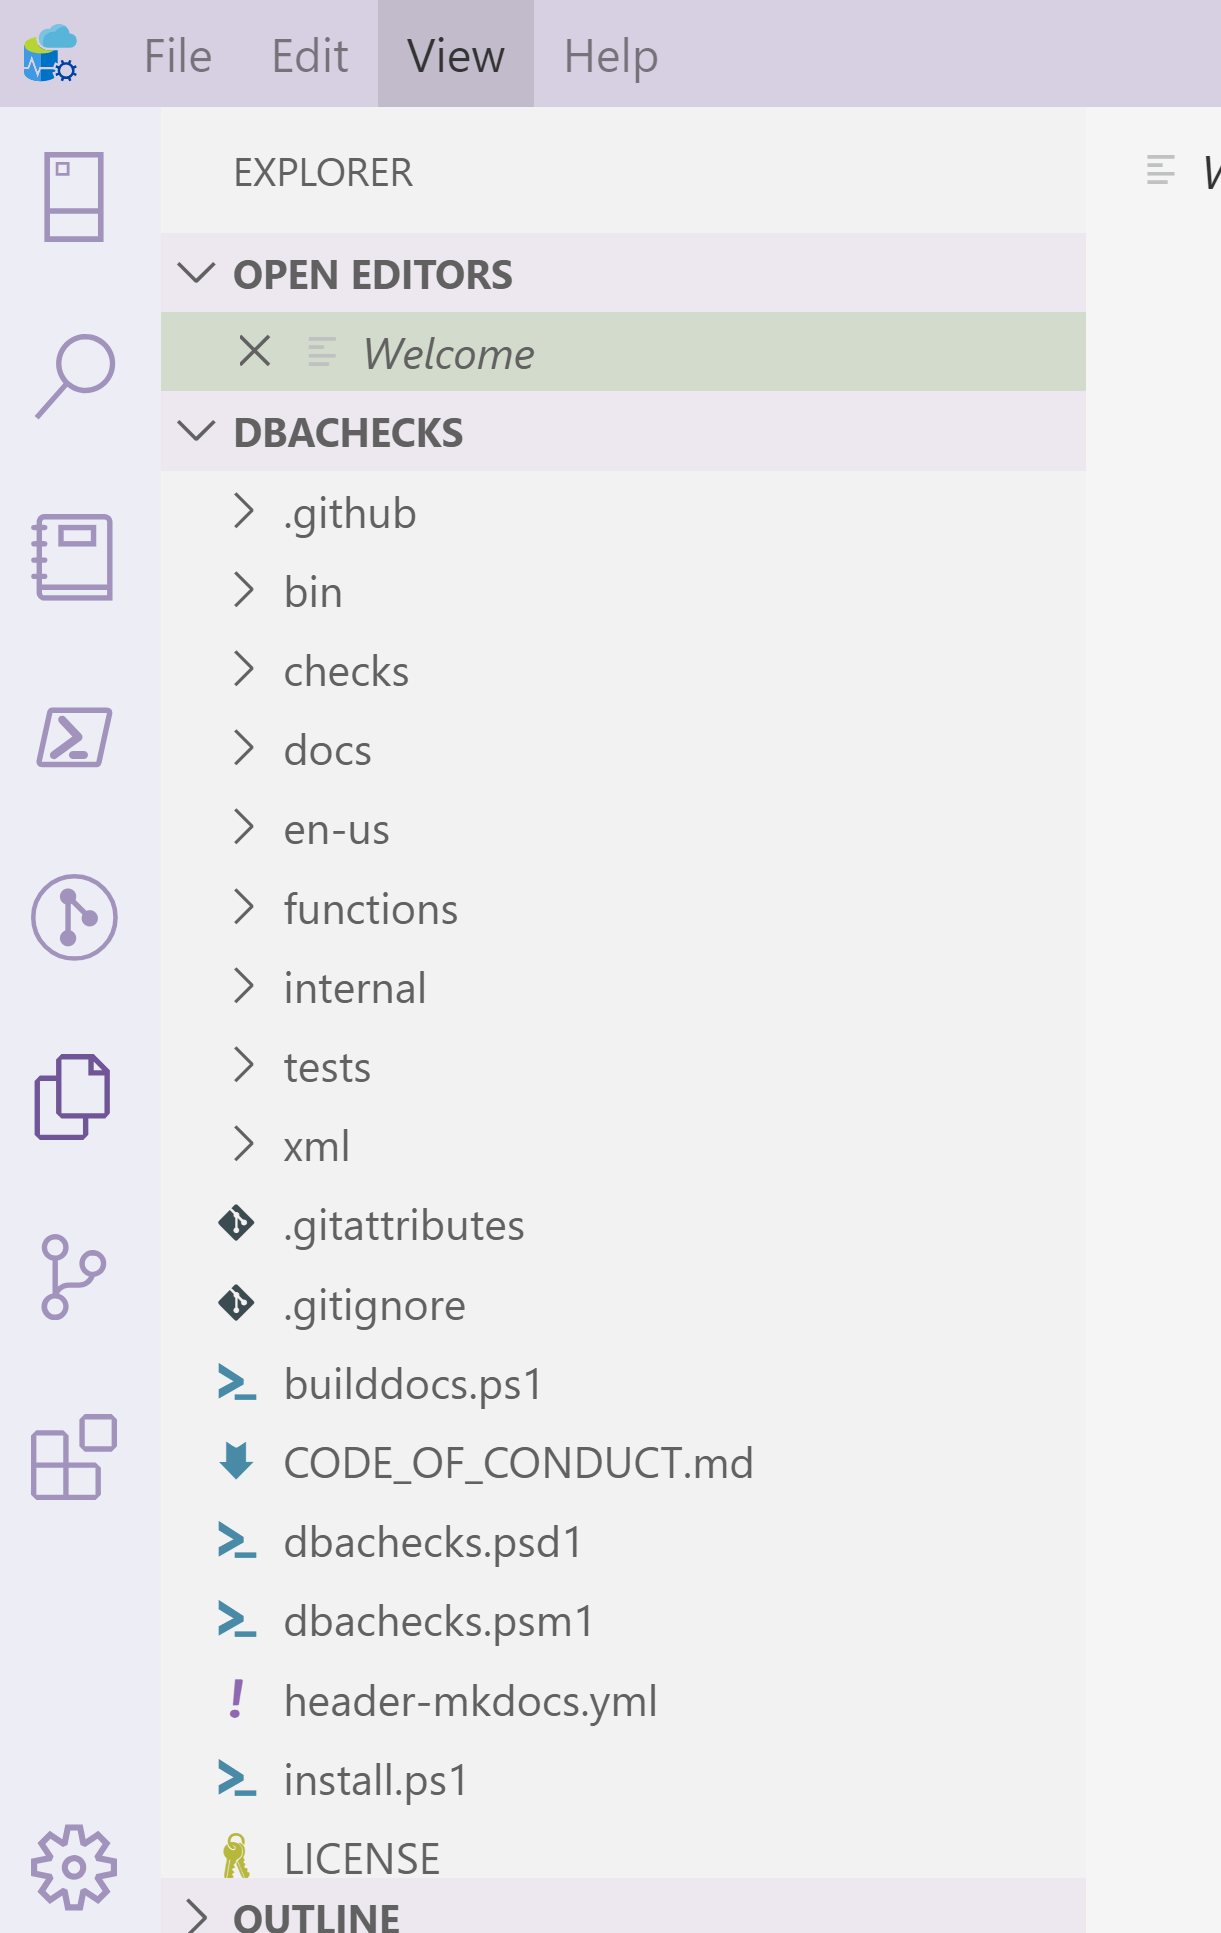Open the Manage settings gear icon
Image resolution: width=1221 pixels, height=1933 pixels.
click(x=74, y=1867)
